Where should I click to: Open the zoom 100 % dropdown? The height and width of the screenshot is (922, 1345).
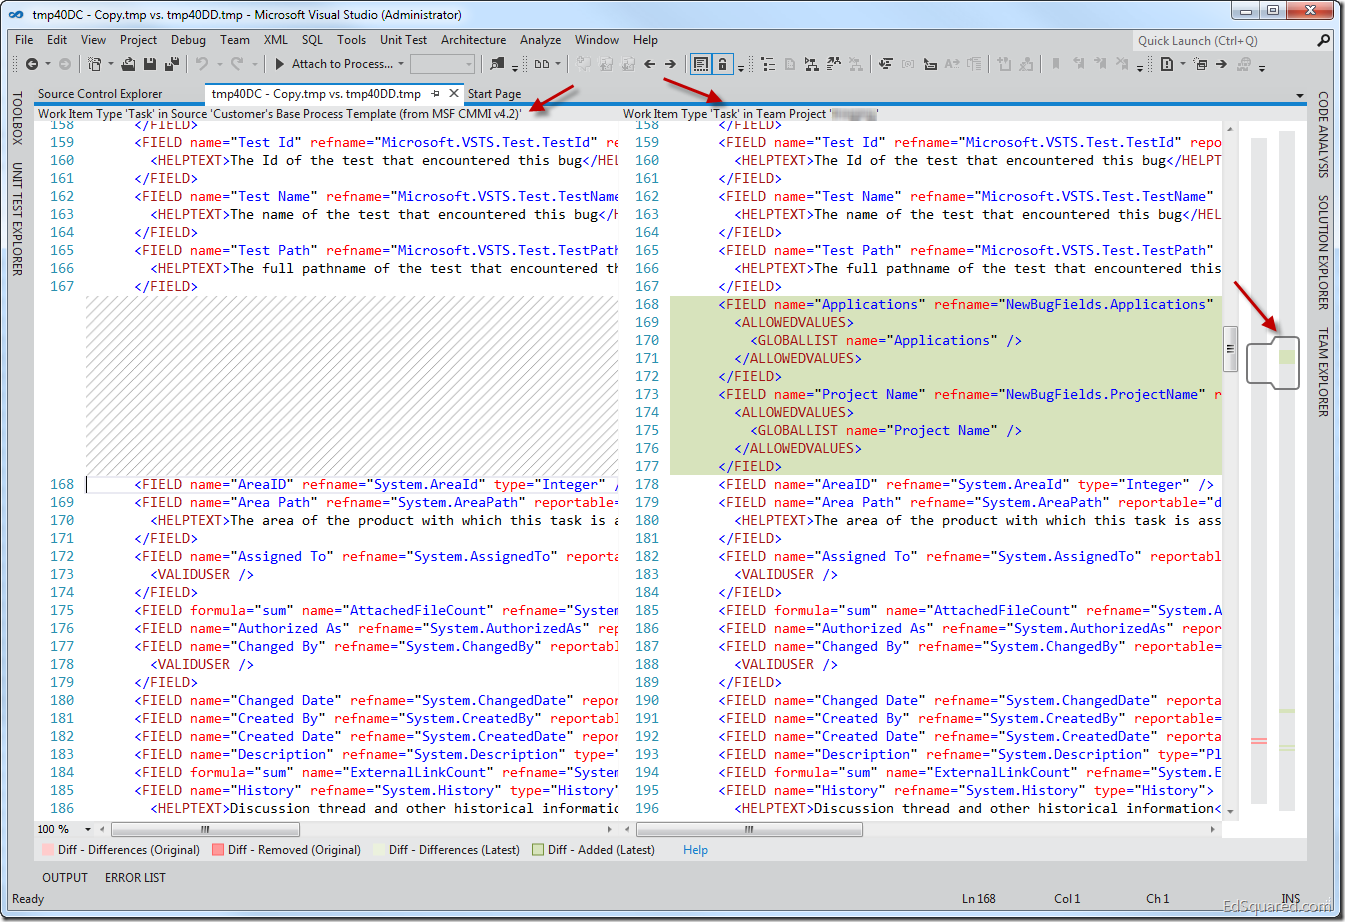[88, 829]
